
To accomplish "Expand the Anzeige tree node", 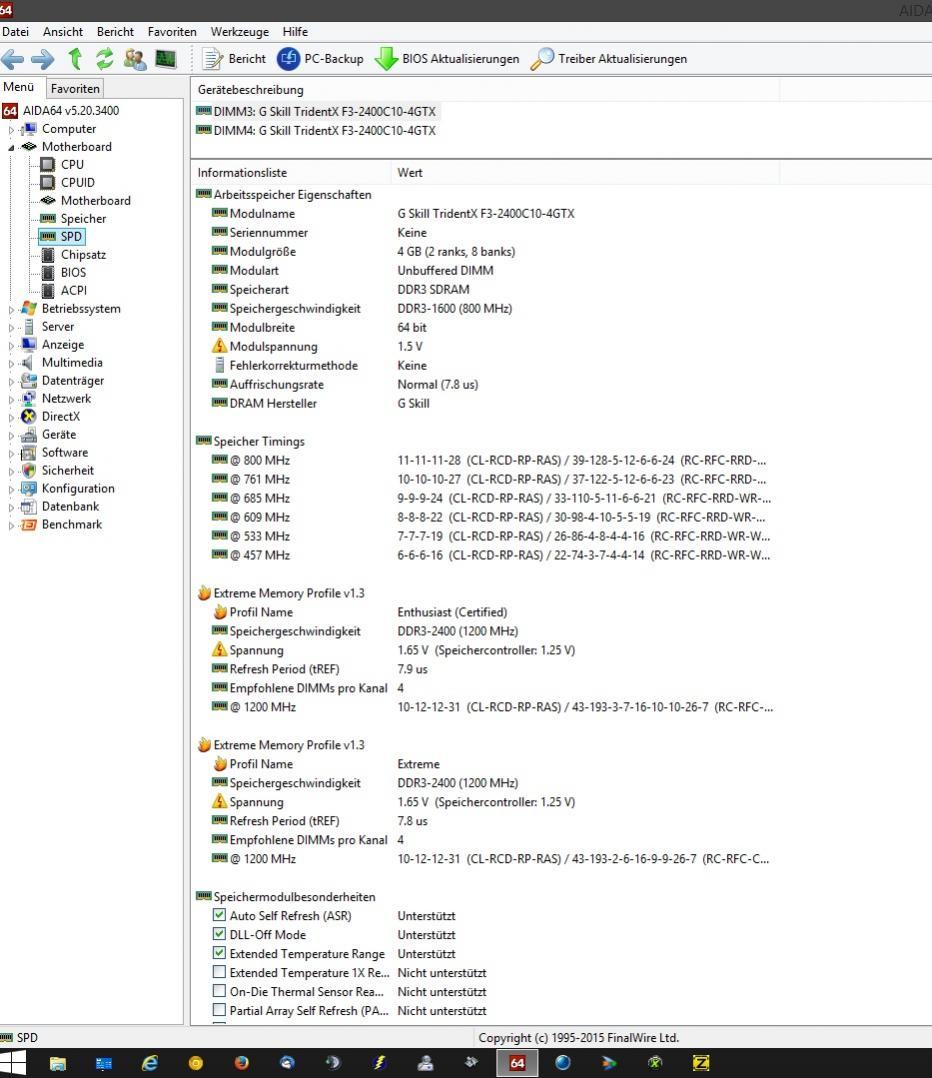I will pos(11,345).
